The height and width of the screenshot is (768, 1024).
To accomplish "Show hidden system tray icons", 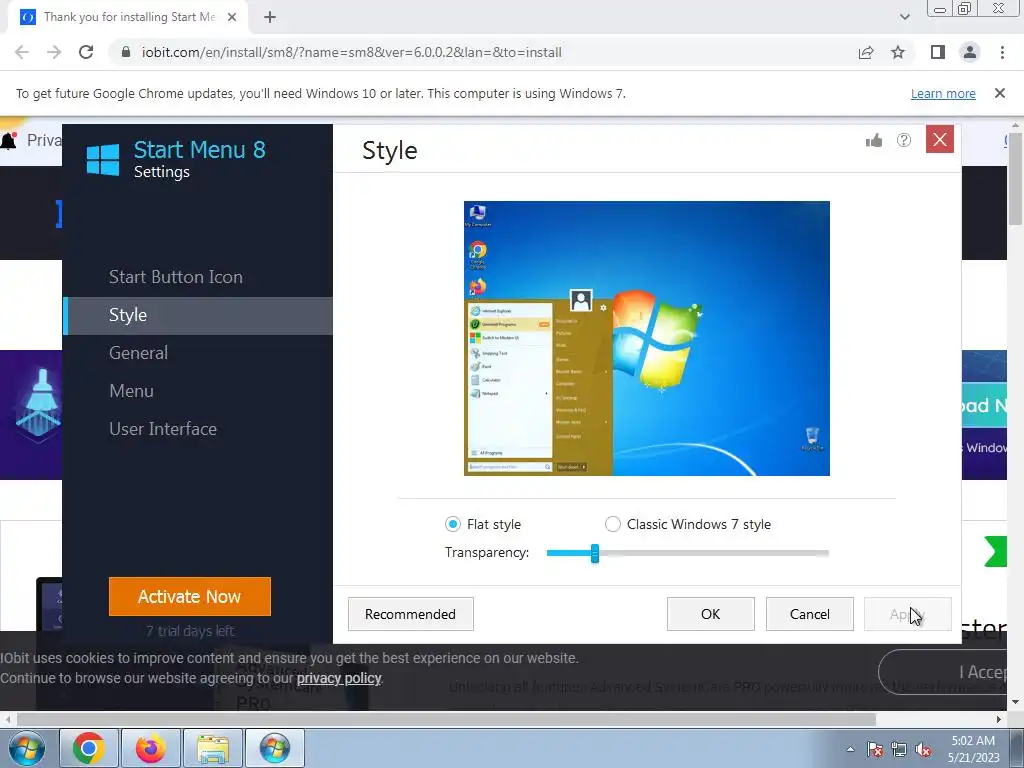I will (x=850, y=749).
